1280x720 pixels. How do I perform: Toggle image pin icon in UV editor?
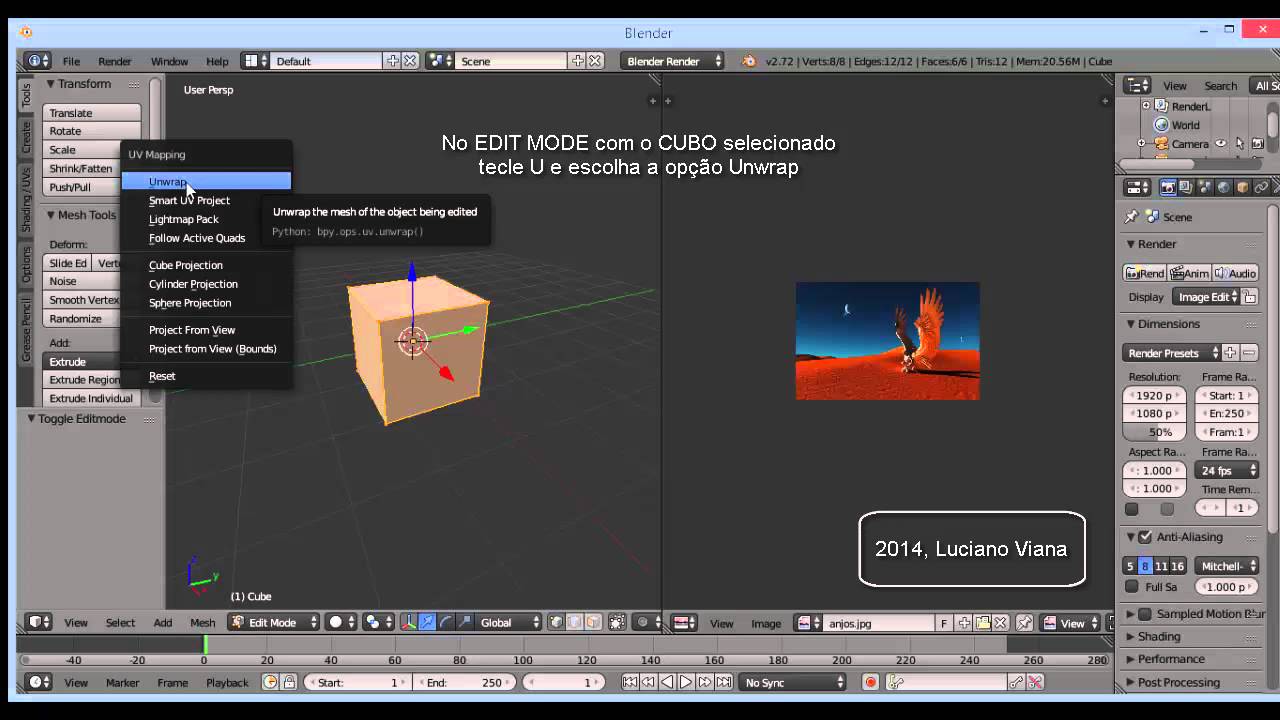(x=1025, y=623)
